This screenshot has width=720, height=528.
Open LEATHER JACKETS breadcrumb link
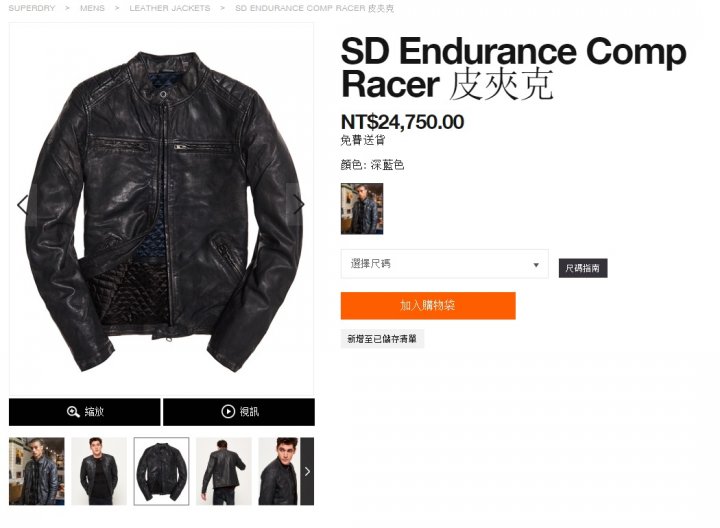(x=170, y=8)
